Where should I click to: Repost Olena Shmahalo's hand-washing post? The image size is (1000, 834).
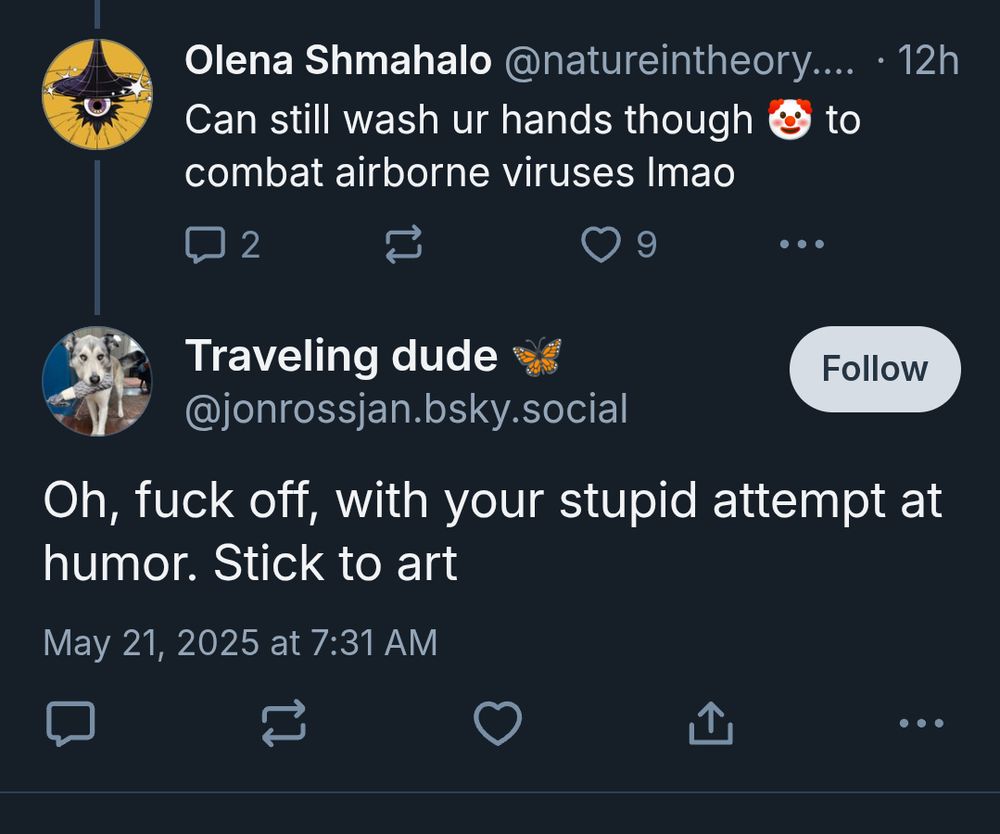pos(404,244)
